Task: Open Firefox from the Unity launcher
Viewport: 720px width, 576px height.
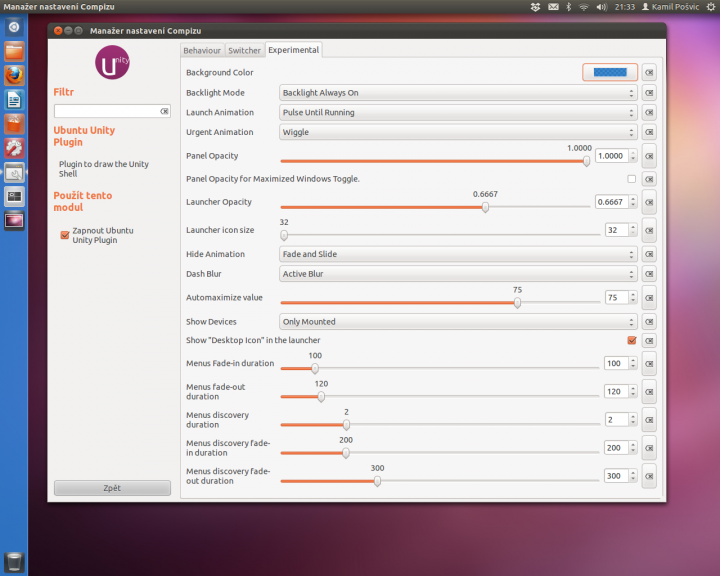Action: [x=14, y=75]
